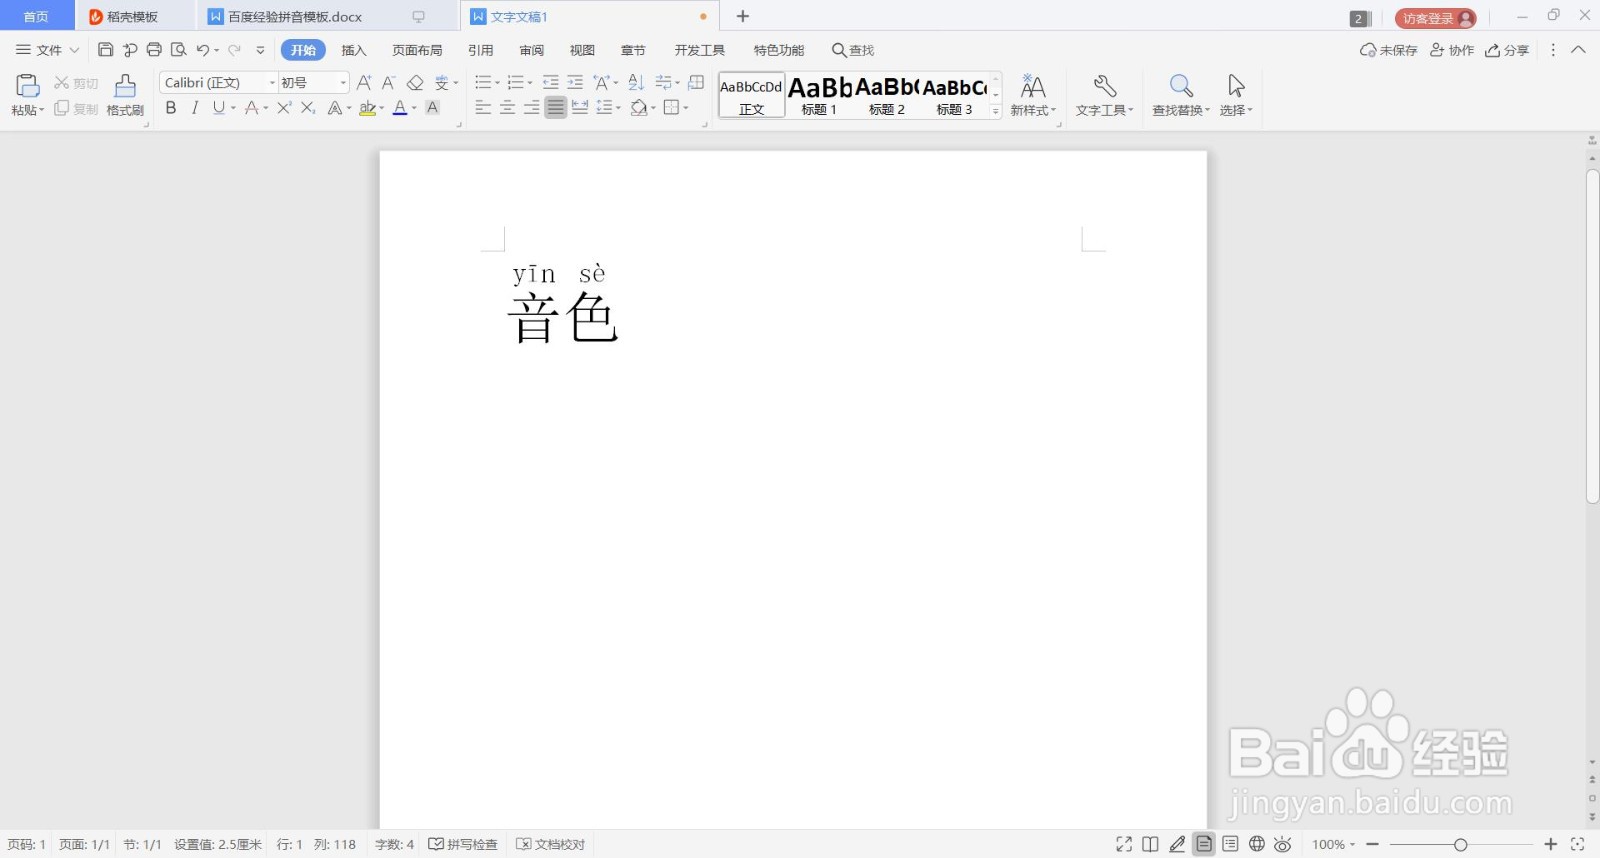Click the zoom slider handle
The height and width of the screenshot is (858, 1600).
pyautogui.click(x=1460, y=845)
